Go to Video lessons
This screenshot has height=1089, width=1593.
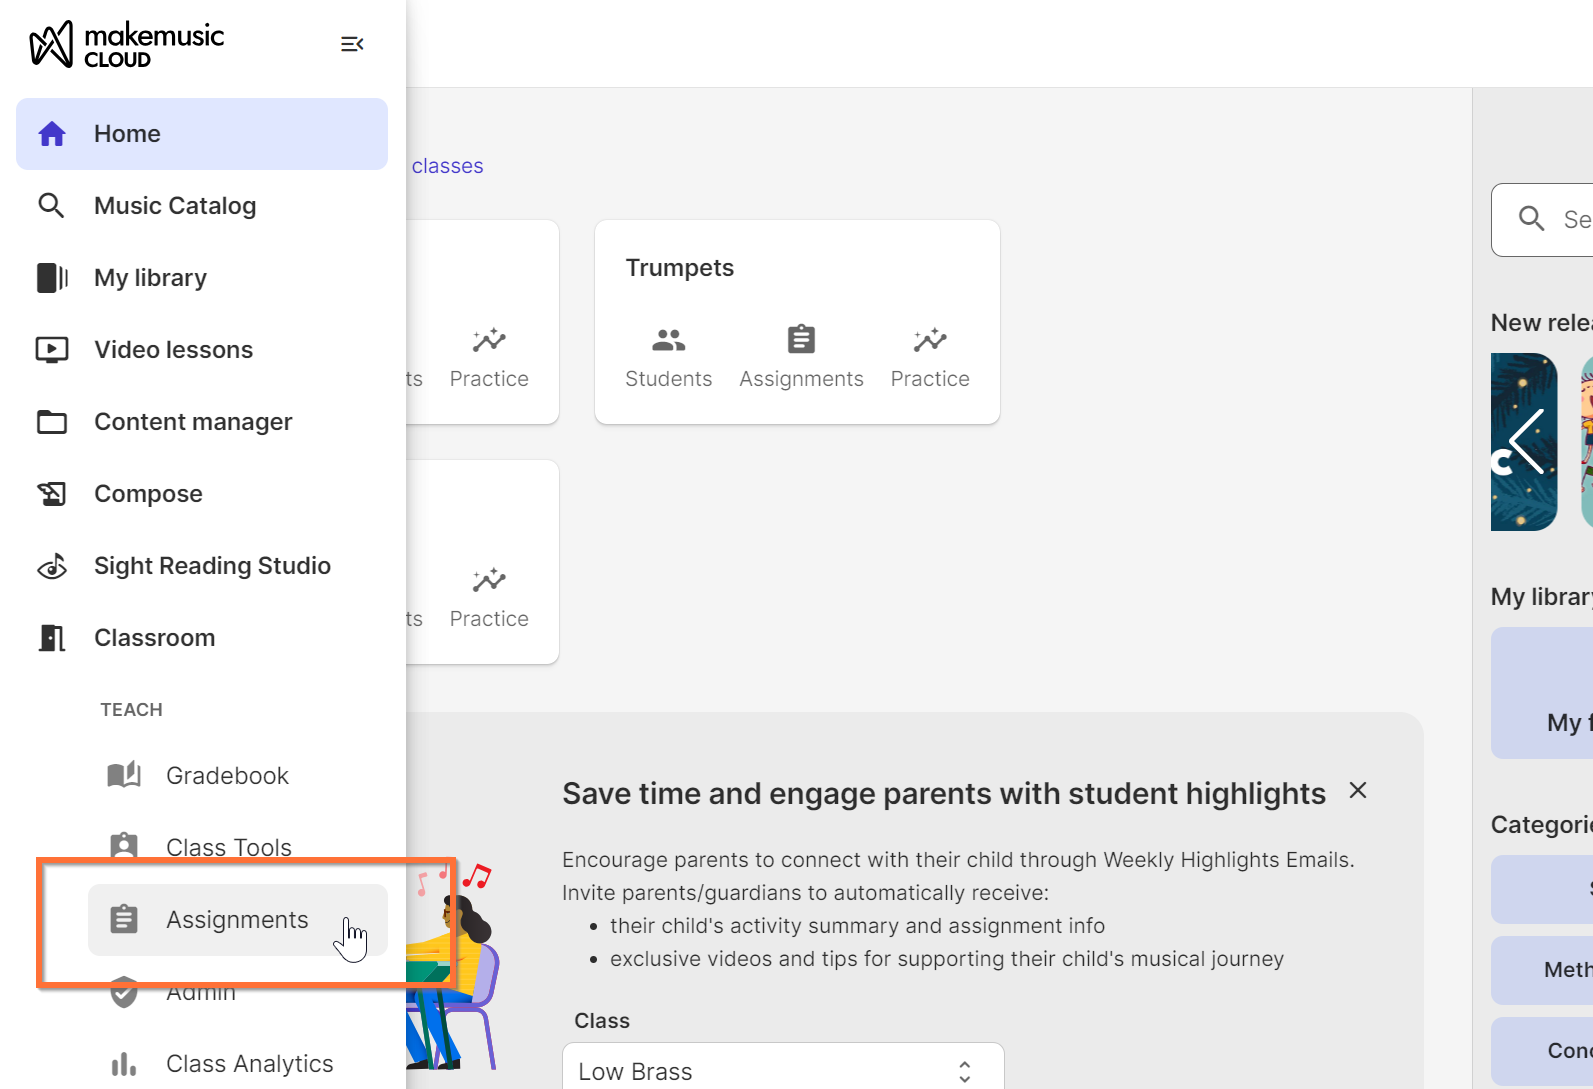173,350
